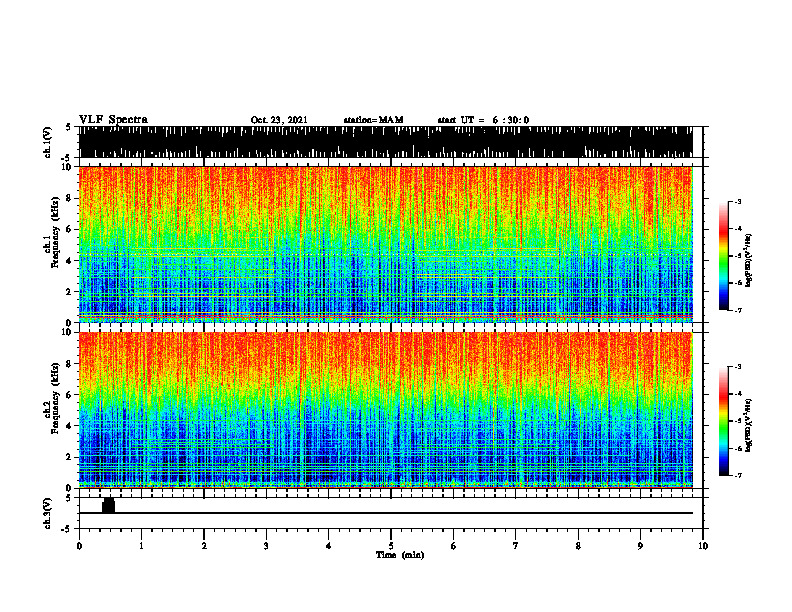The height and width of the screenshot is (612, 792).
Task: Click ch.2 frequency axis tick "6"
Action: tap(71, 395)
